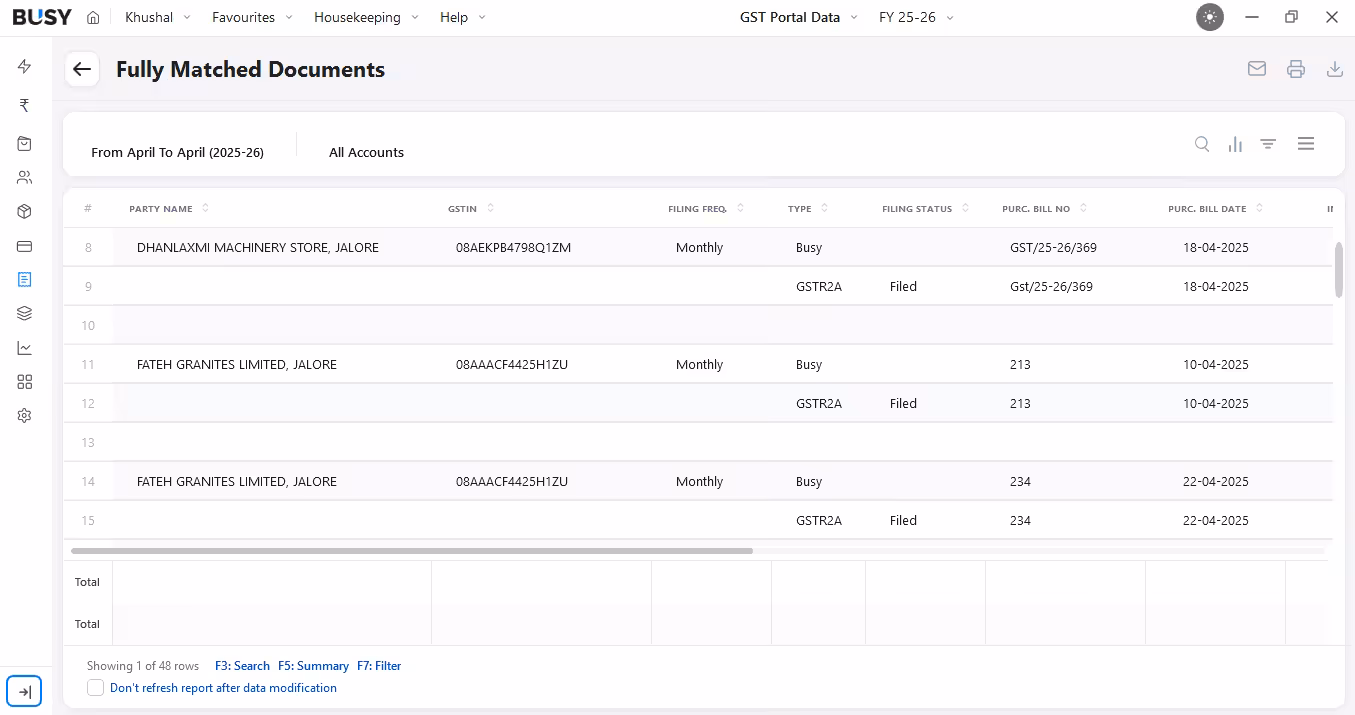Click the shopping bag sidebar icon
The image size is (1355, 715).
(25, 144)
